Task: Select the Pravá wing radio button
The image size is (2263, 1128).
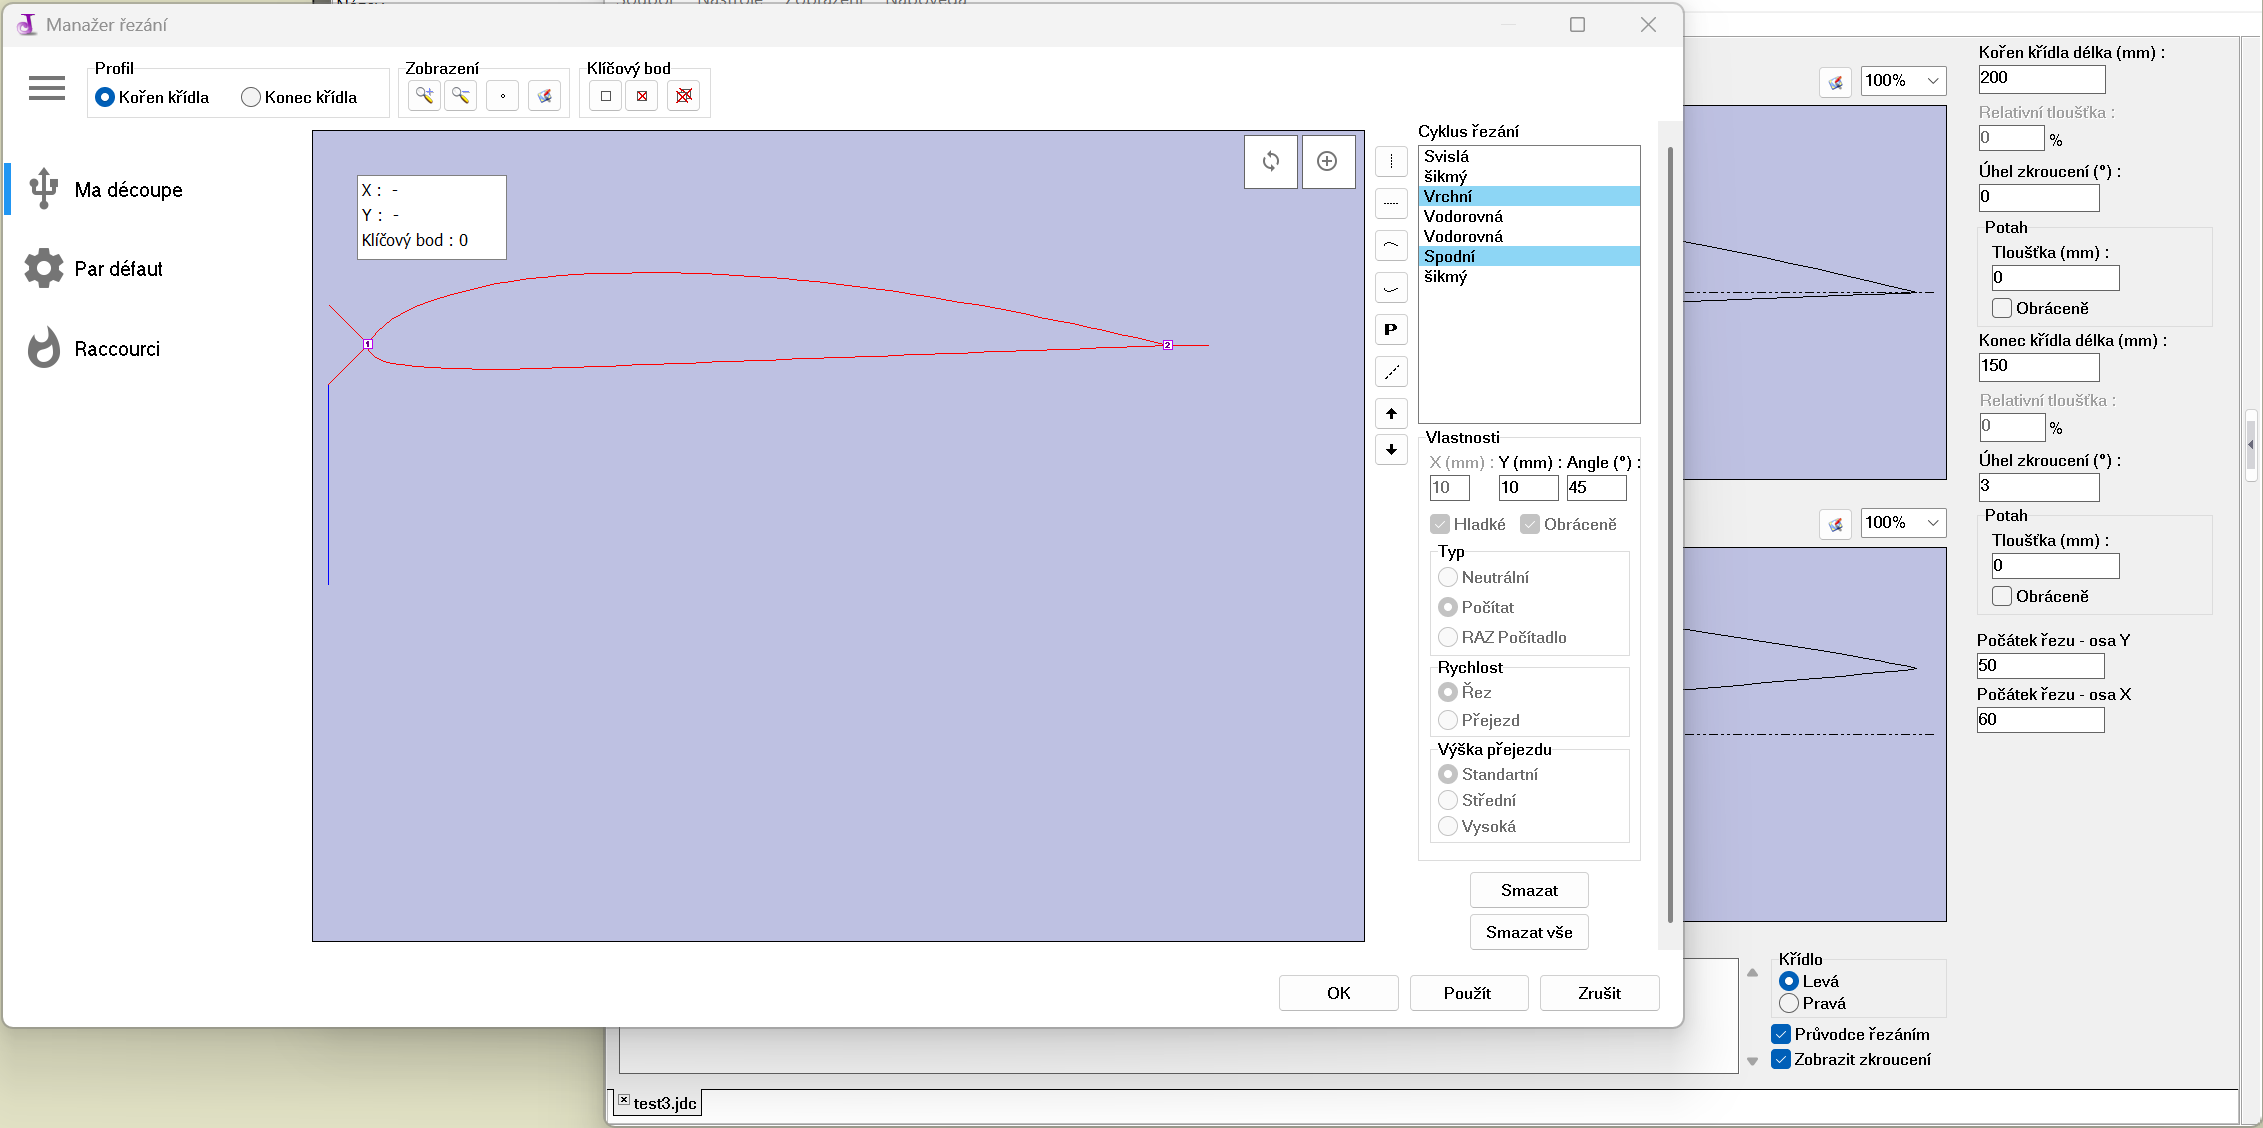Action: (1790, 1003)
